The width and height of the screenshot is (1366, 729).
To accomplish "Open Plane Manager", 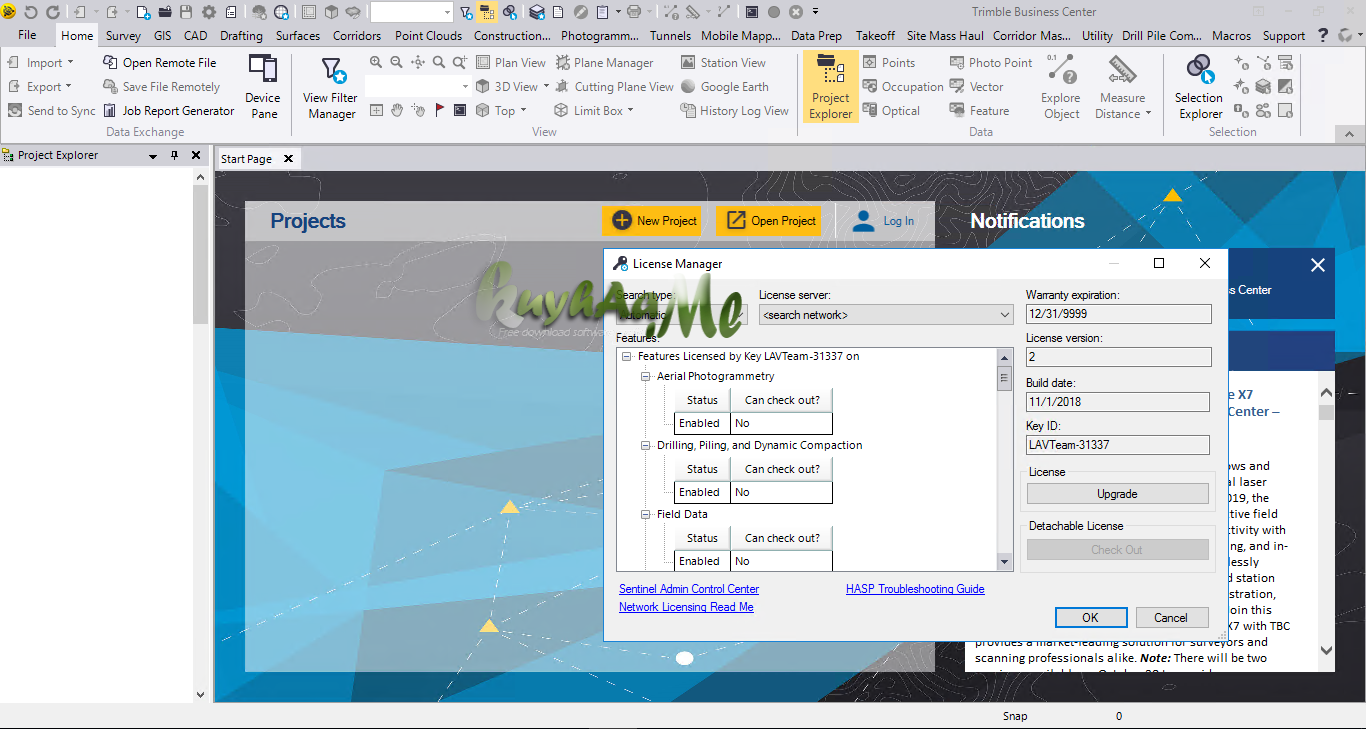I will click(x=604, y=62).
